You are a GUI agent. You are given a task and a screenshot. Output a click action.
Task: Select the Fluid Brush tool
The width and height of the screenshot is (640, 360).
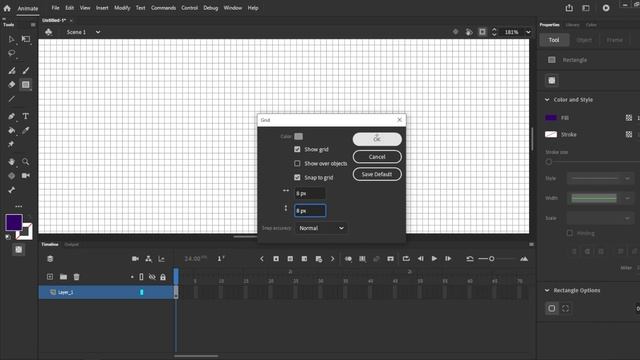(x=11, y=71)
